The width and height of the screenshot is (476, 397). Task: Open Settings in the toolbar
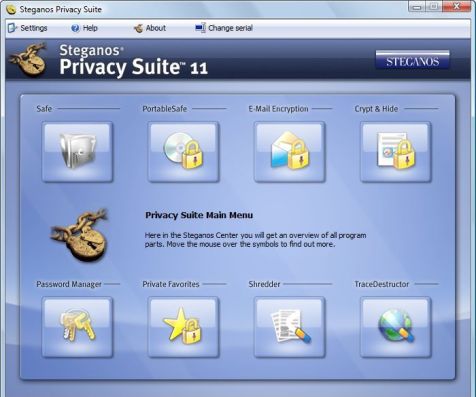[28, 28]
